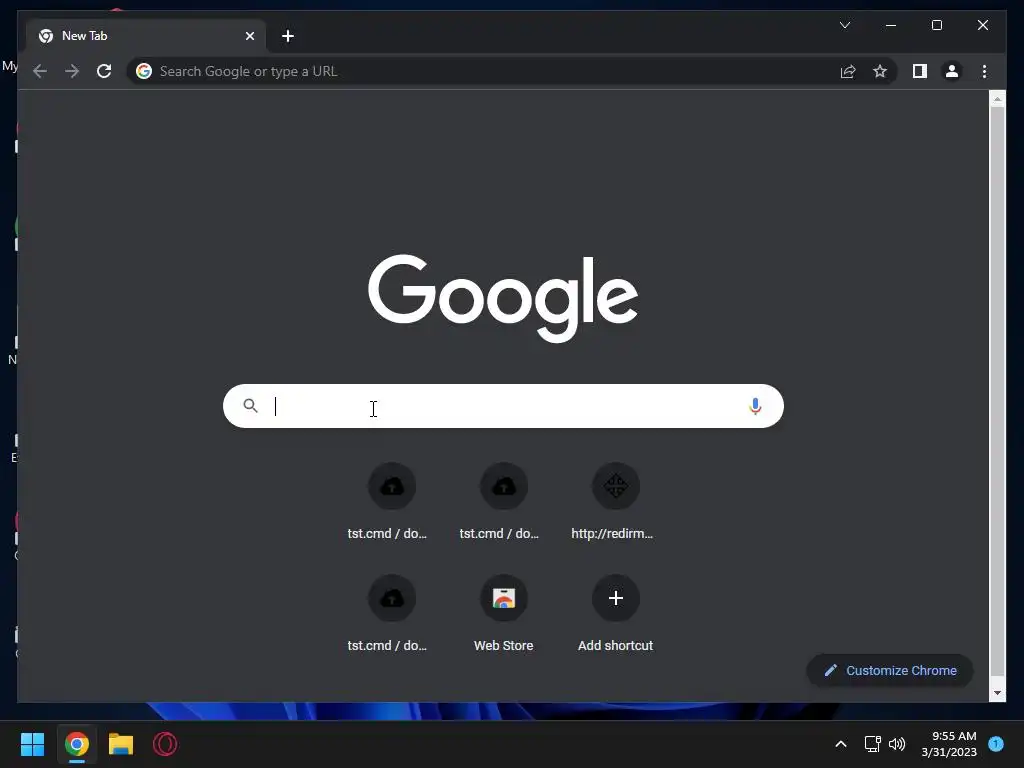Image resolution: width=1024 pixels, height=768 pixels.
Task: Open the Web Store shortcut
Action: click(x=504, y=613)
